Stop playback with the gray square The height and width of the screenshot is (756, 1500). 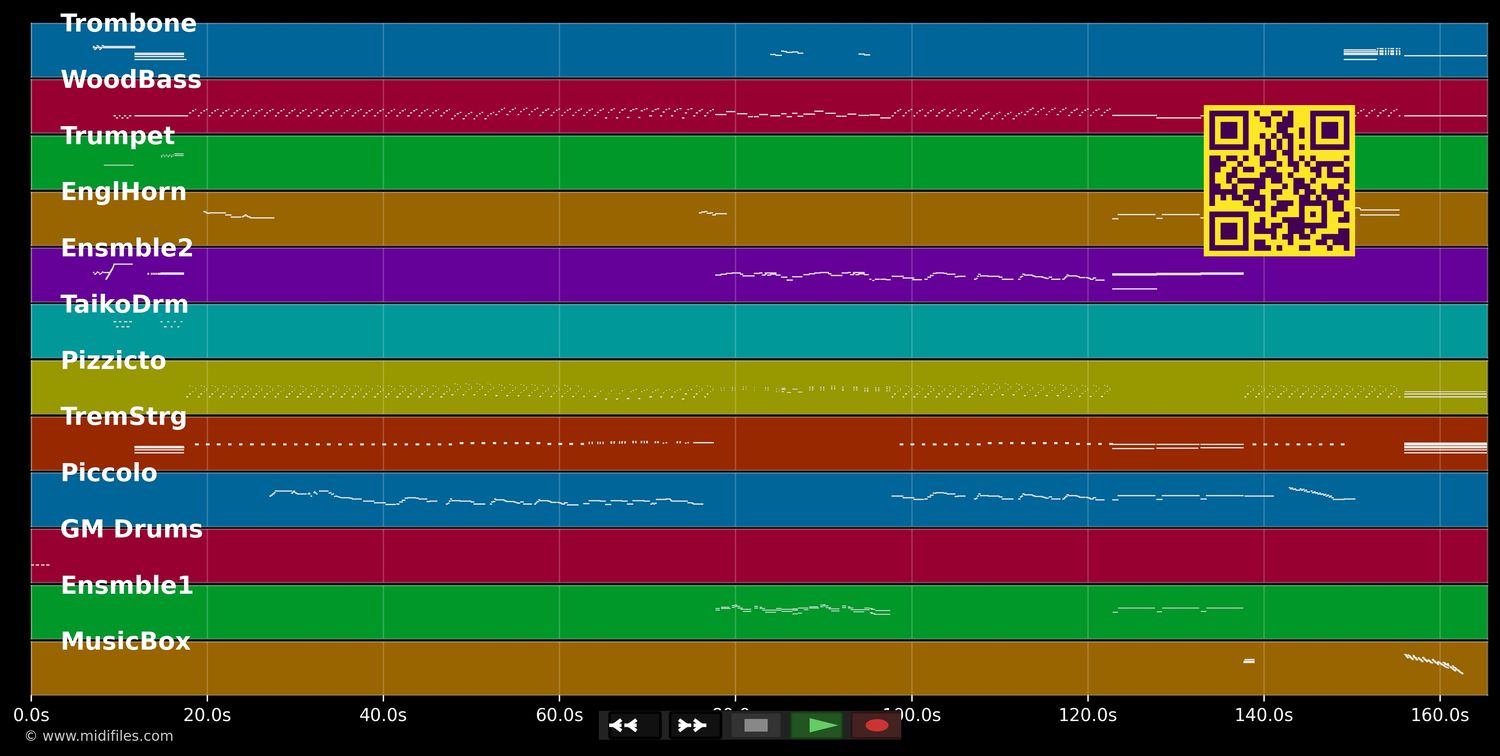756,725
